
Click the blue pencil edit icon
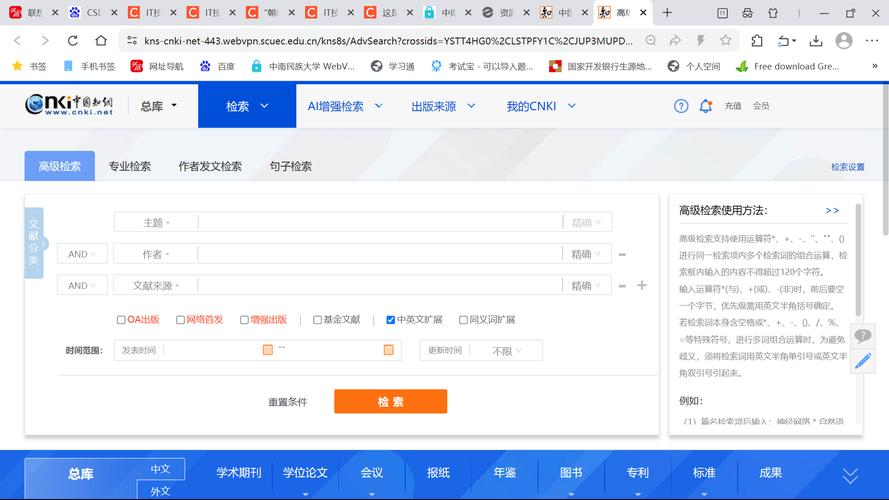click(x=863, y=361)
